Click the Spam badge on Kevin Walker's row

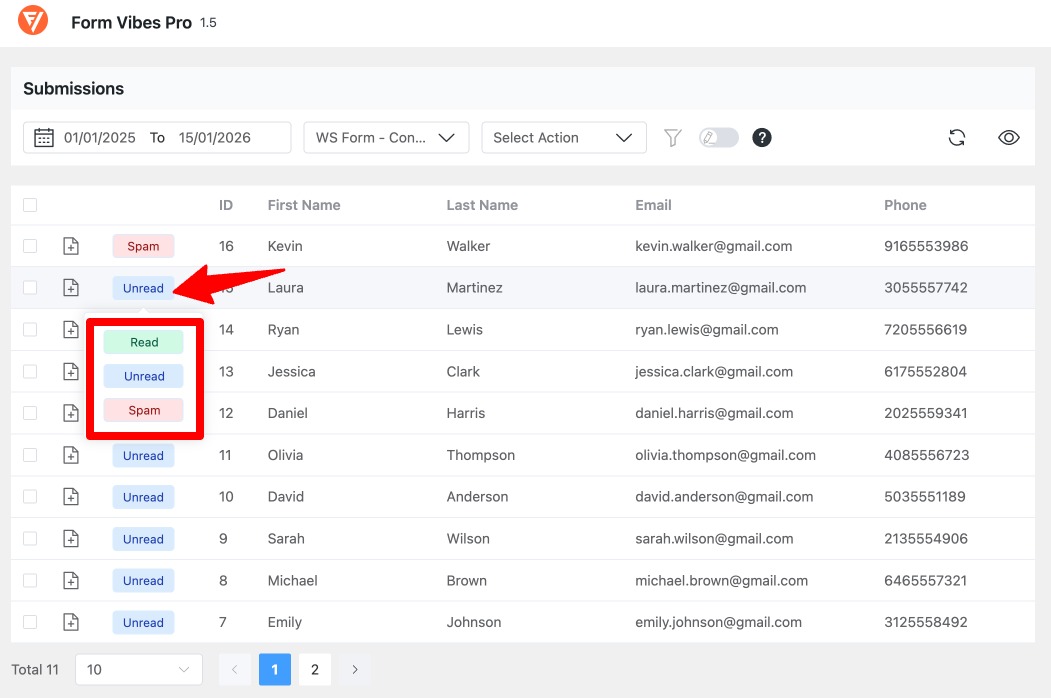[x=143, y=245]
